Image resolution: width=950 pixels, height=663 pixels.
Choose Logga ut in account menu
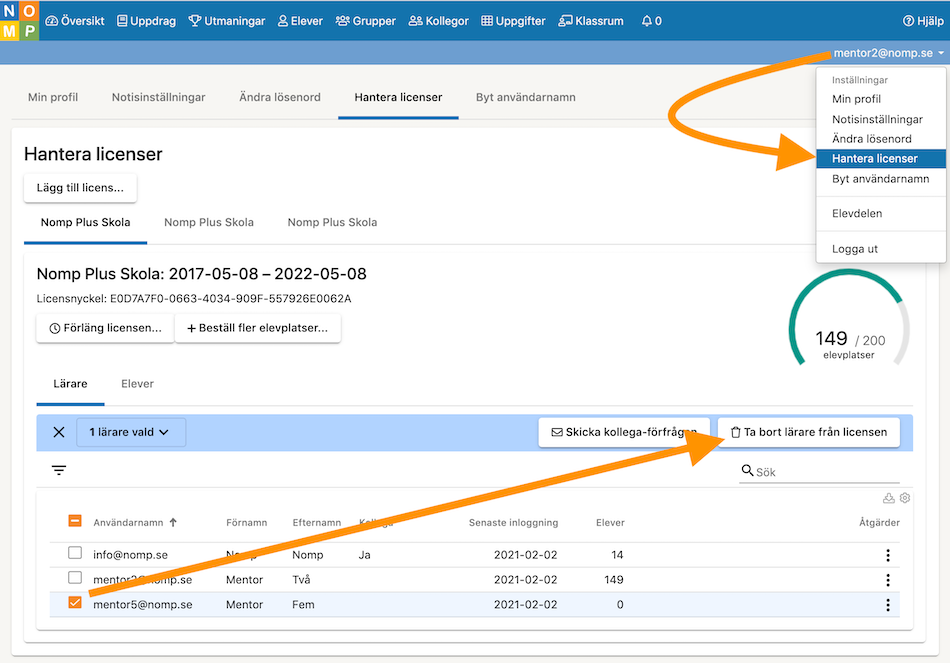pyautogui.click(x=881, y=249)
